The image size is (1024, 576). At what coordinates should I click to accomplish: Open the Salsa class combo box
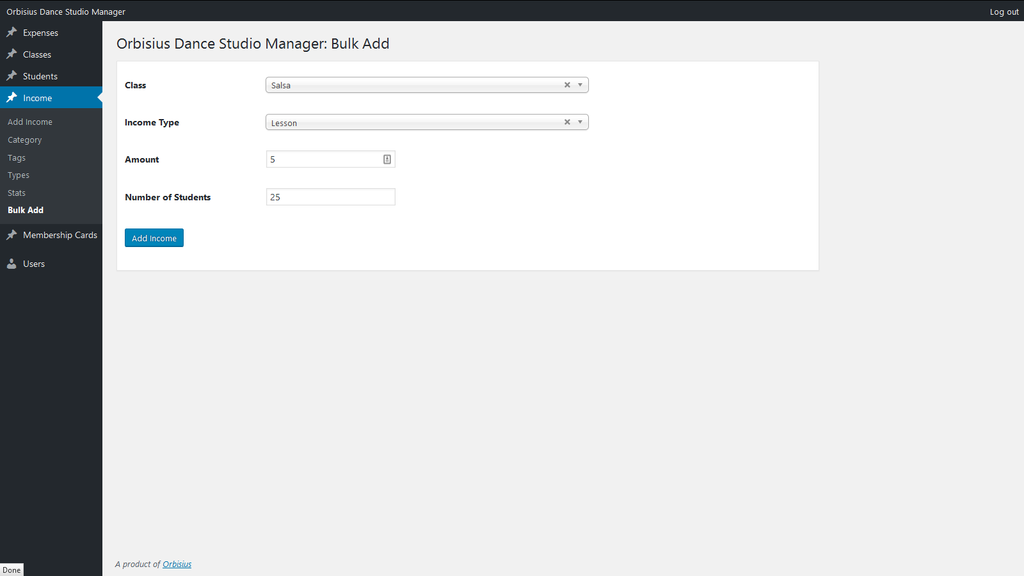coord(426,85)
